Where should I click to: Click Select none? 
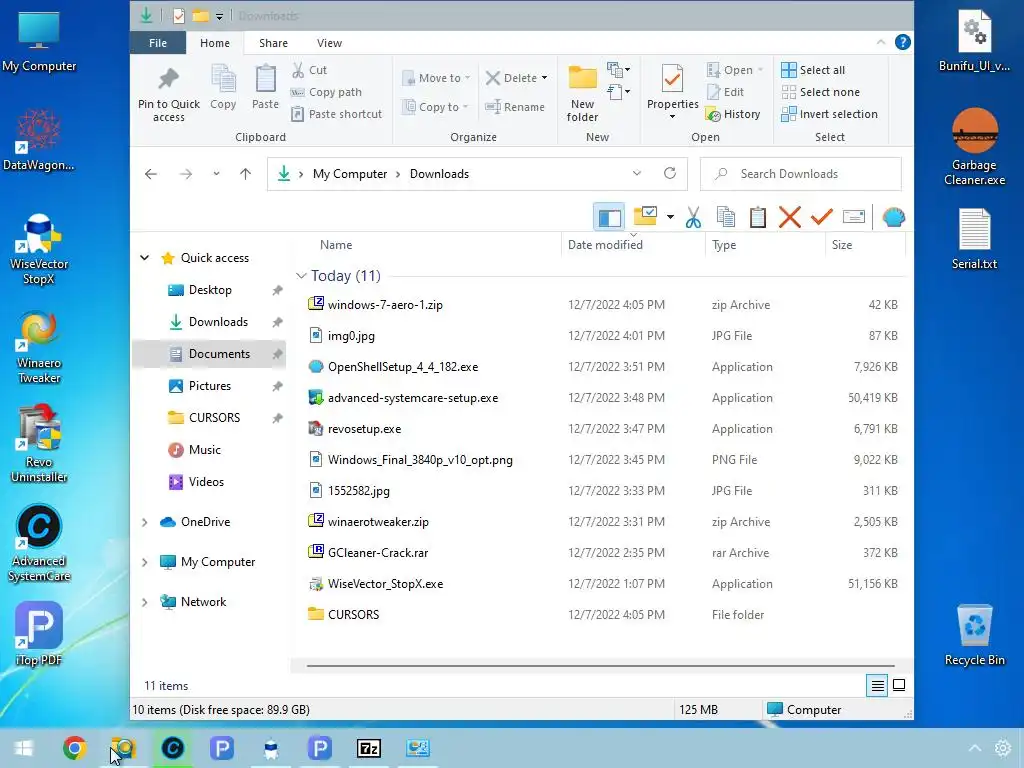[x=820, y=92]
